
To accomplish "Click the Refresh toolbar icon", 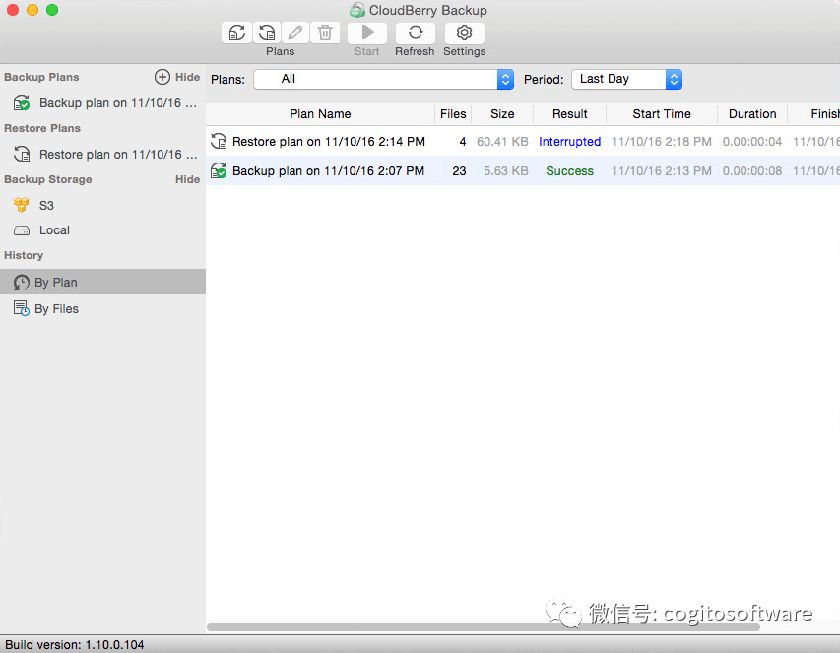I will (415, 33).
